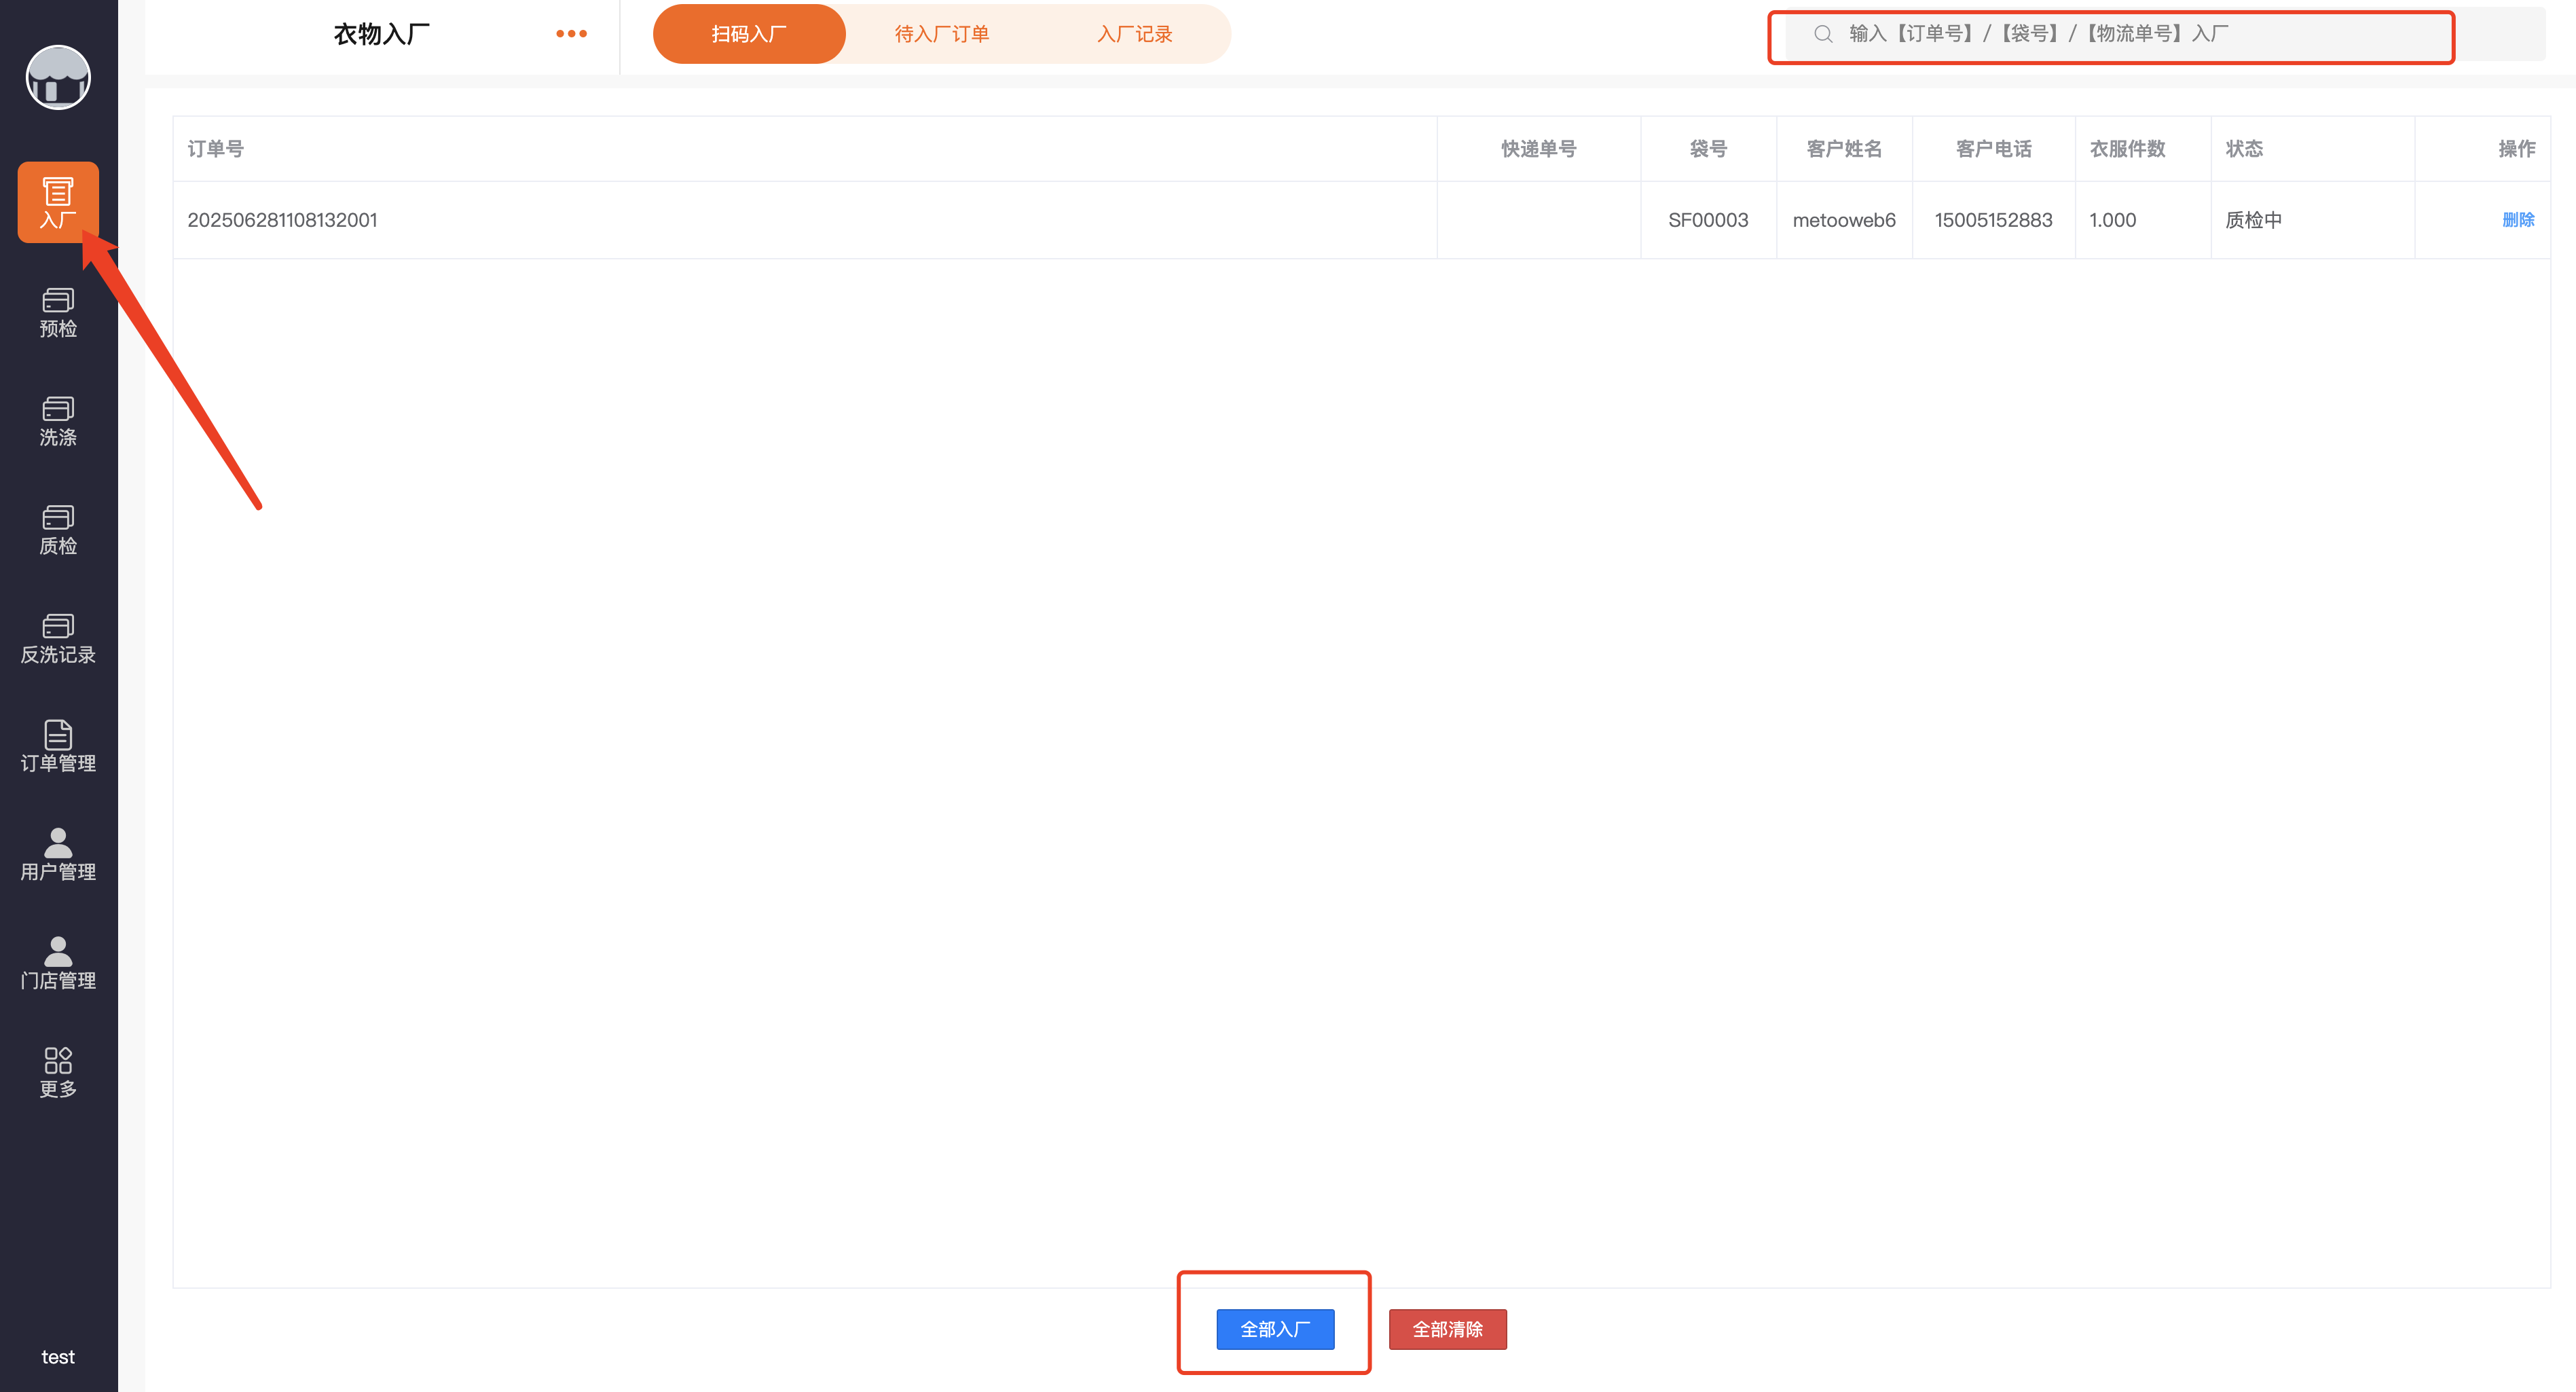Switch to the 入厂记录 tab

click(x=1134, y=34)
